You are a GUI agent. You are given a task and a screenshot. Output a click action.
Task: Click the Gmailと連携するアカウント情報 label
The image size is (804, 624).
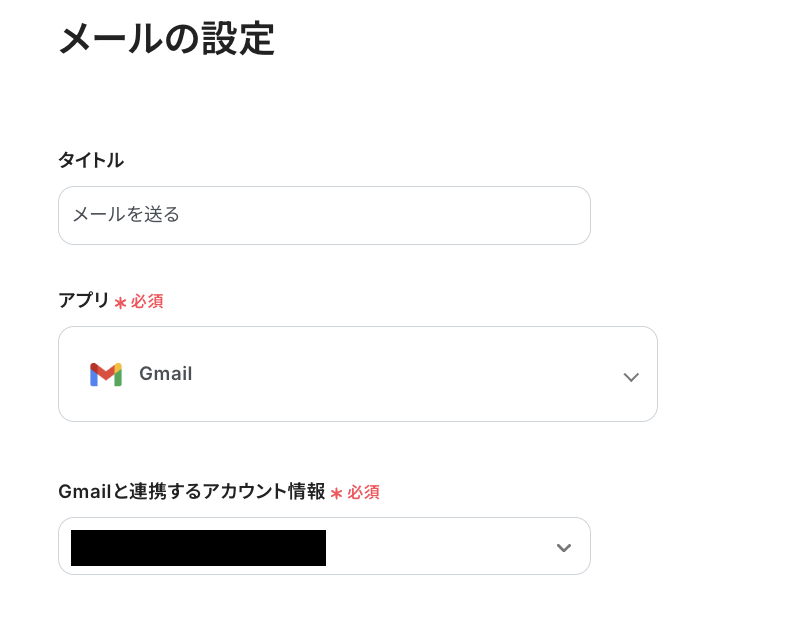point(192,491)
